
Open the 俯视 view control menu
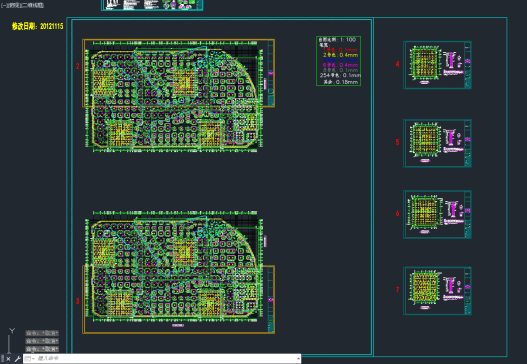[x=14, y=5]
